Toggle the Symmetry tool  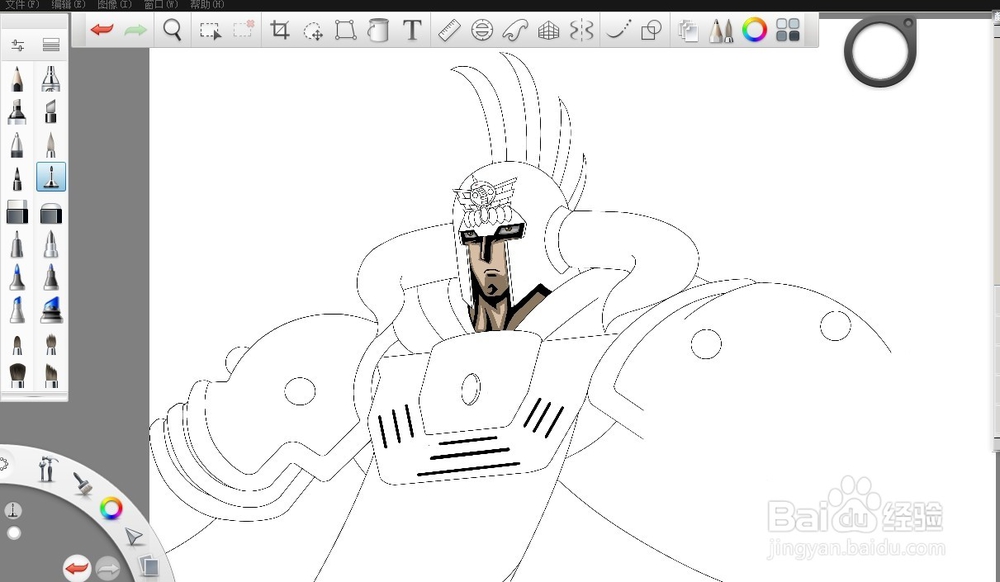(582, 30)
